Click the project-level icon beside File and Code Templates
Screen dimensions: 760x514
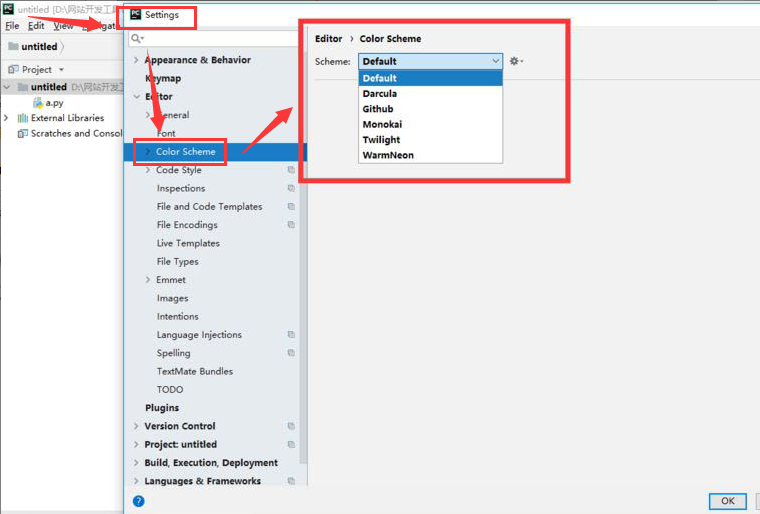coord(291,206)
